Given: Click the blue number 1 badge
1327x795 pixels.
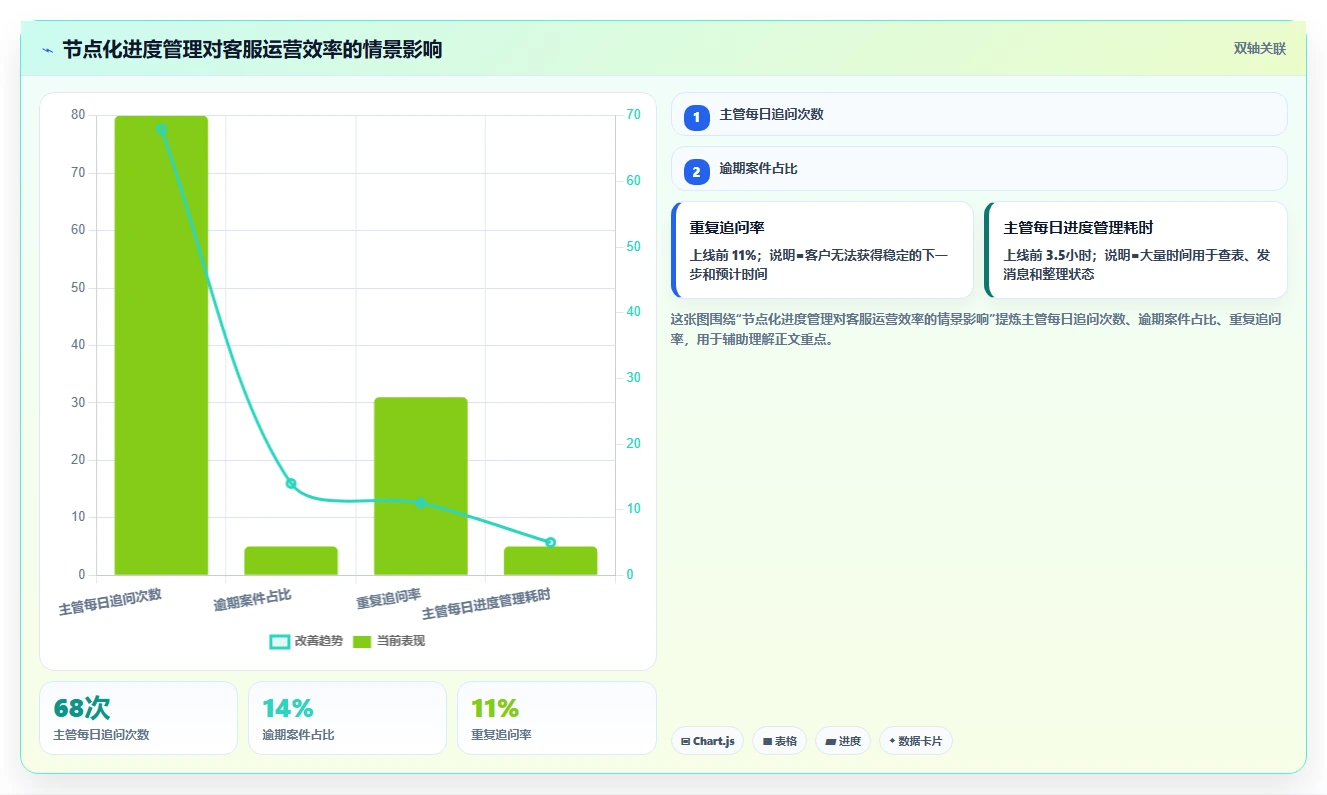Looking at the screenshot, I should (697, 117).
